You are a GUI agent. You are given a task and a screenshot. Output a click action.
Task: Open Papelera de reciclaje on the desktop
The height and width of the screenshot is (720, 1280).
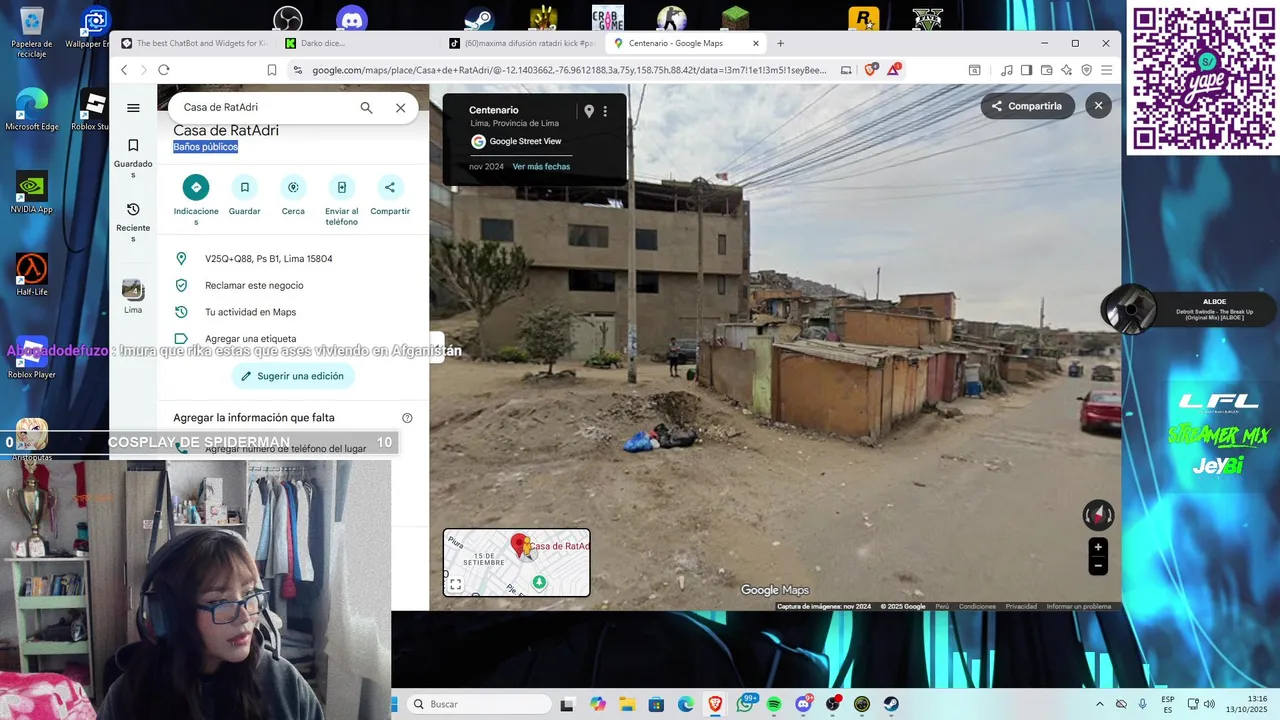tap(32, 31)
